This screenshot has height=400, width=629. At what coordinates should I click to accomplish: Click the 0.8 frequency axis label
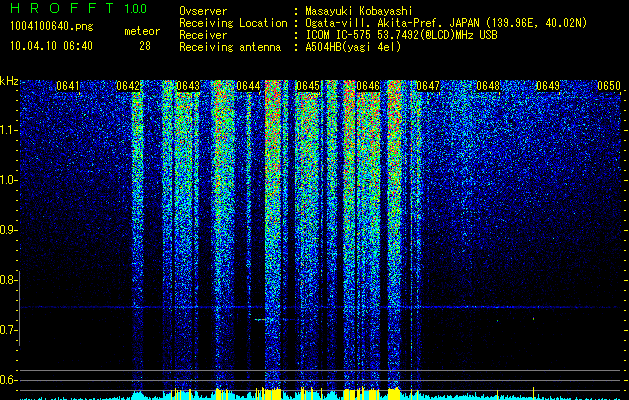click(8, 280)
